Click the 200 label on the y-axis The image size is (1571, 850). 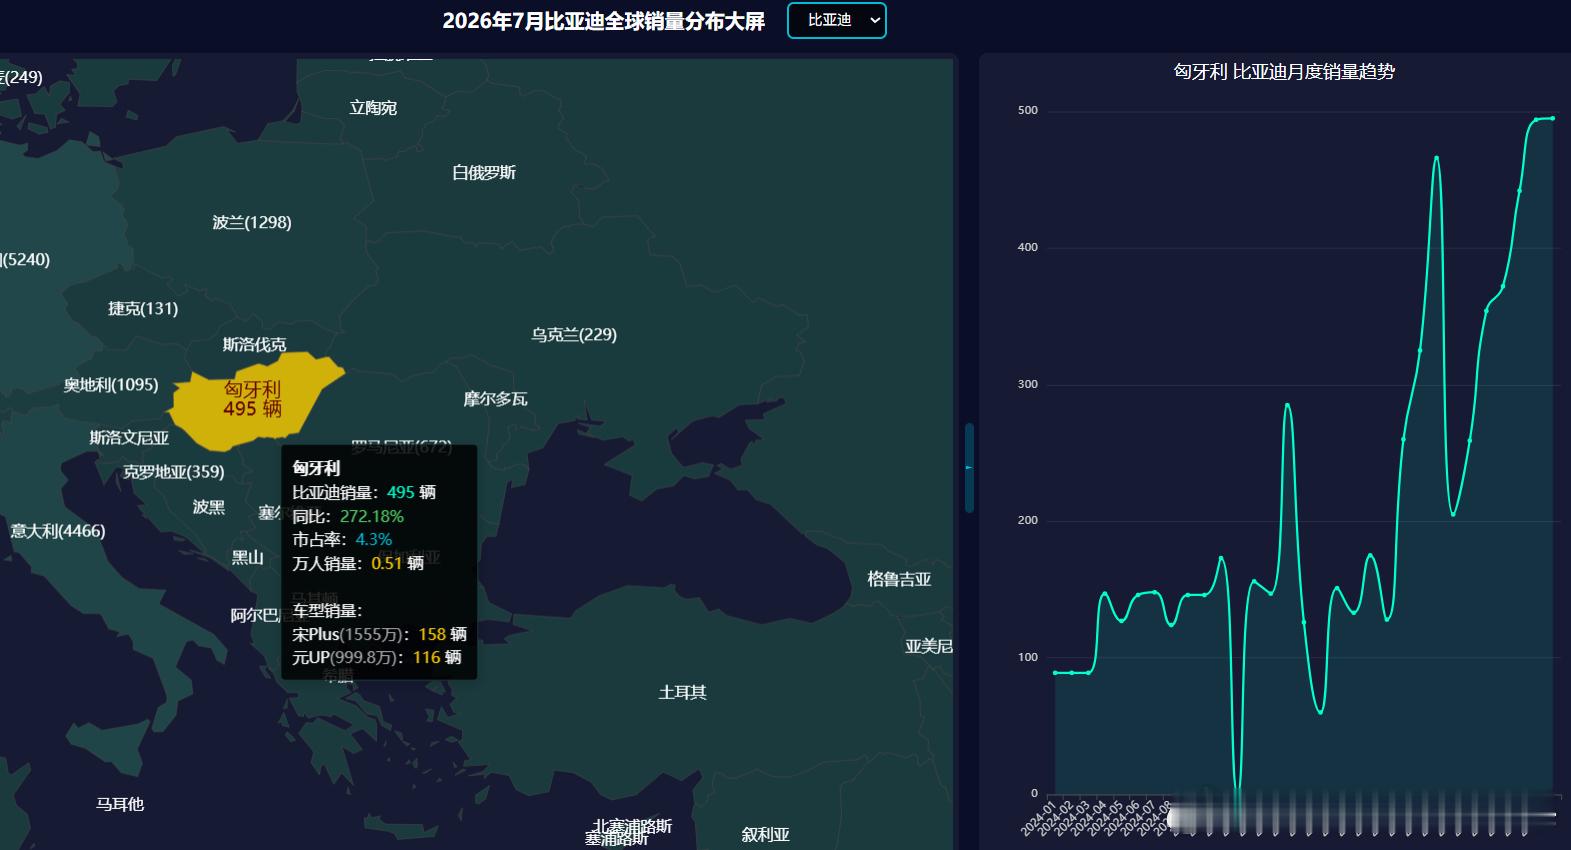point(1028,520)
